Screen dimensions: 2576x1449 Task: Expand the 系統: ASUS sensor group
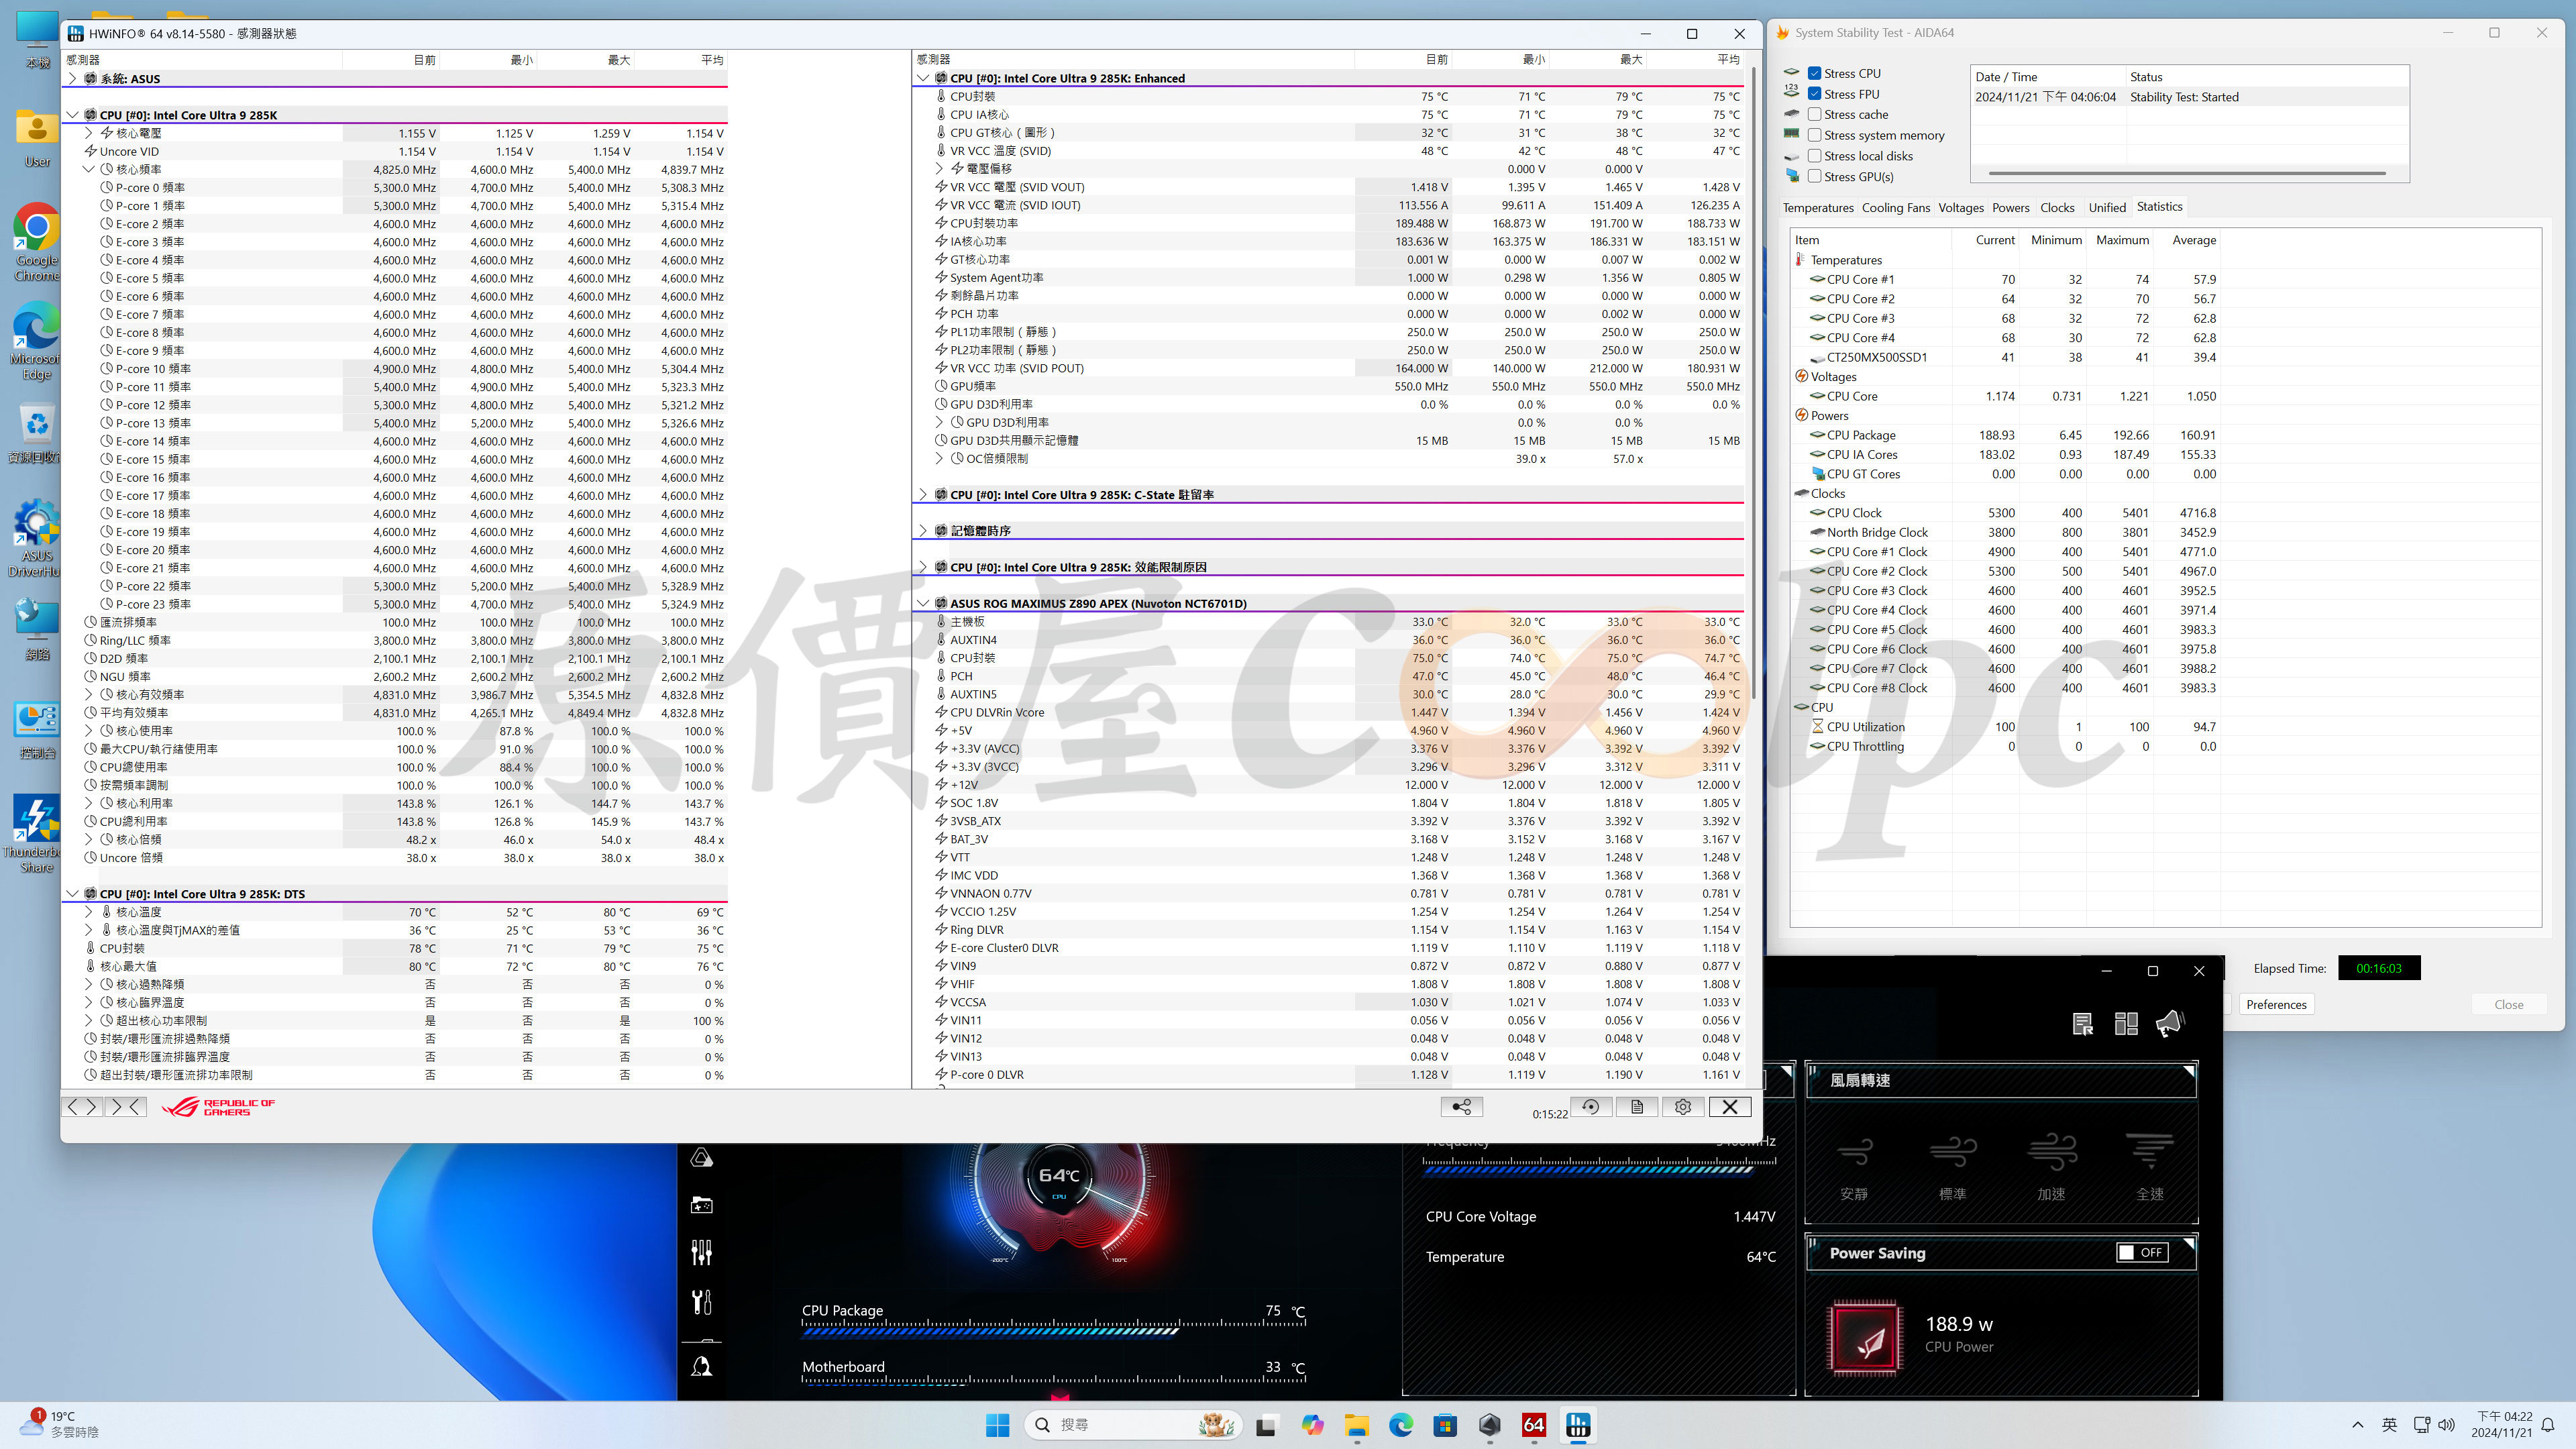(x=72, y=78)
